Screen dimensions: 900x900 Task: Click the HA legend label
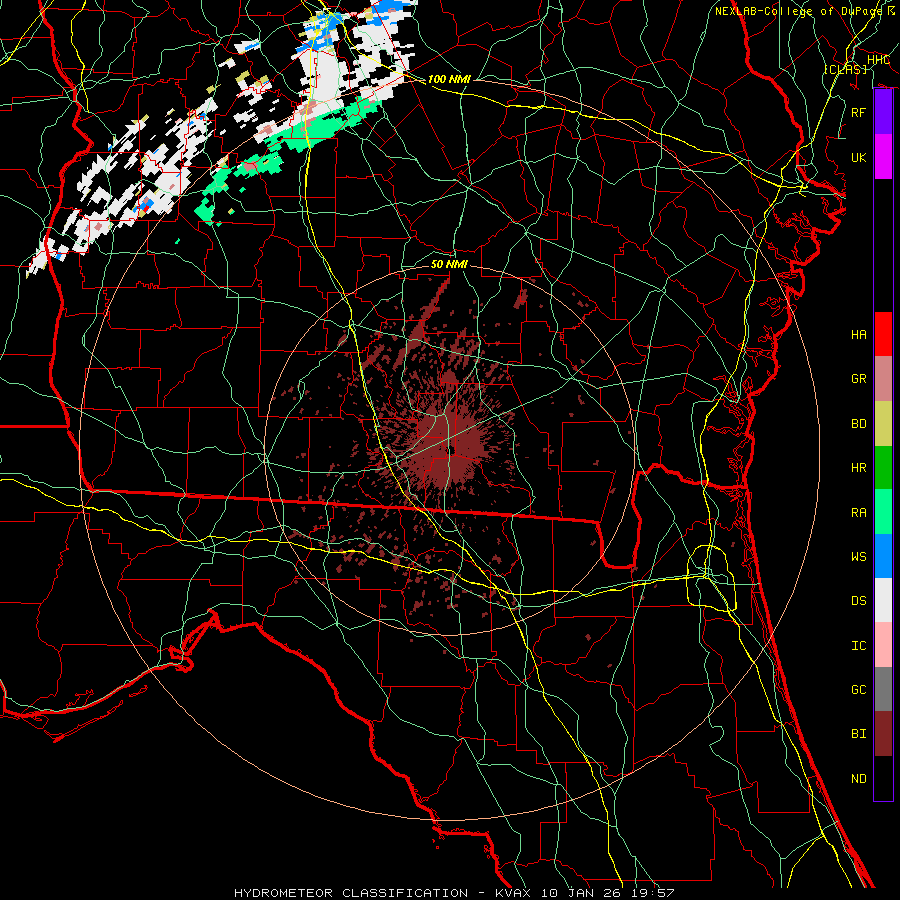pyautogui.click(x=858, y=334)
